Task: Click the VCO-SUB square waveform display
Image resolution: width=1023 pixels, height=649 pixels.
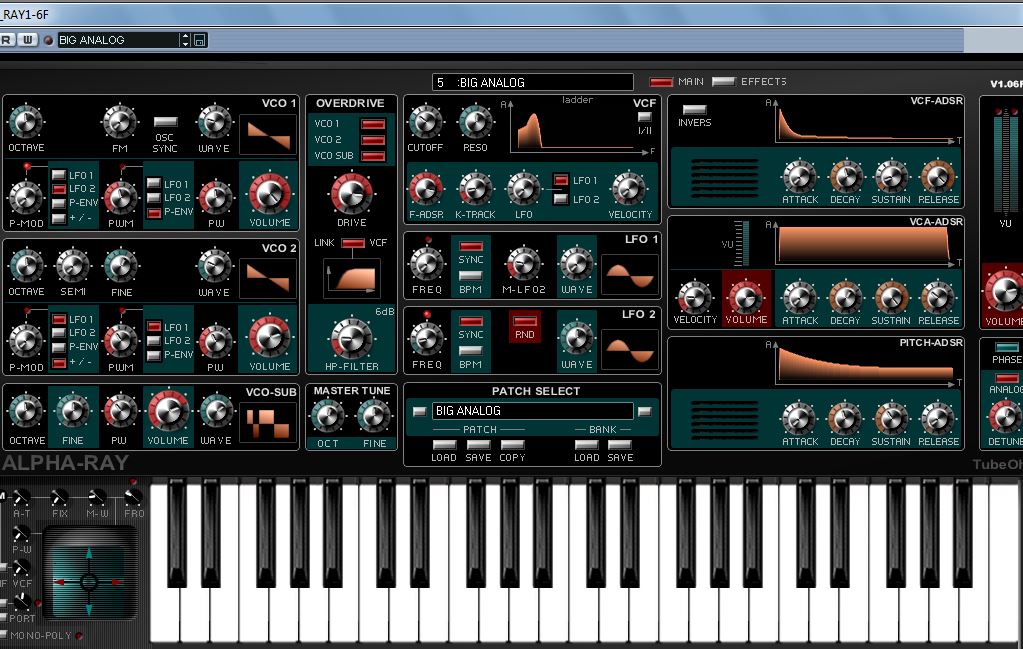Action: pyautogui.click(x=268, y=423)
